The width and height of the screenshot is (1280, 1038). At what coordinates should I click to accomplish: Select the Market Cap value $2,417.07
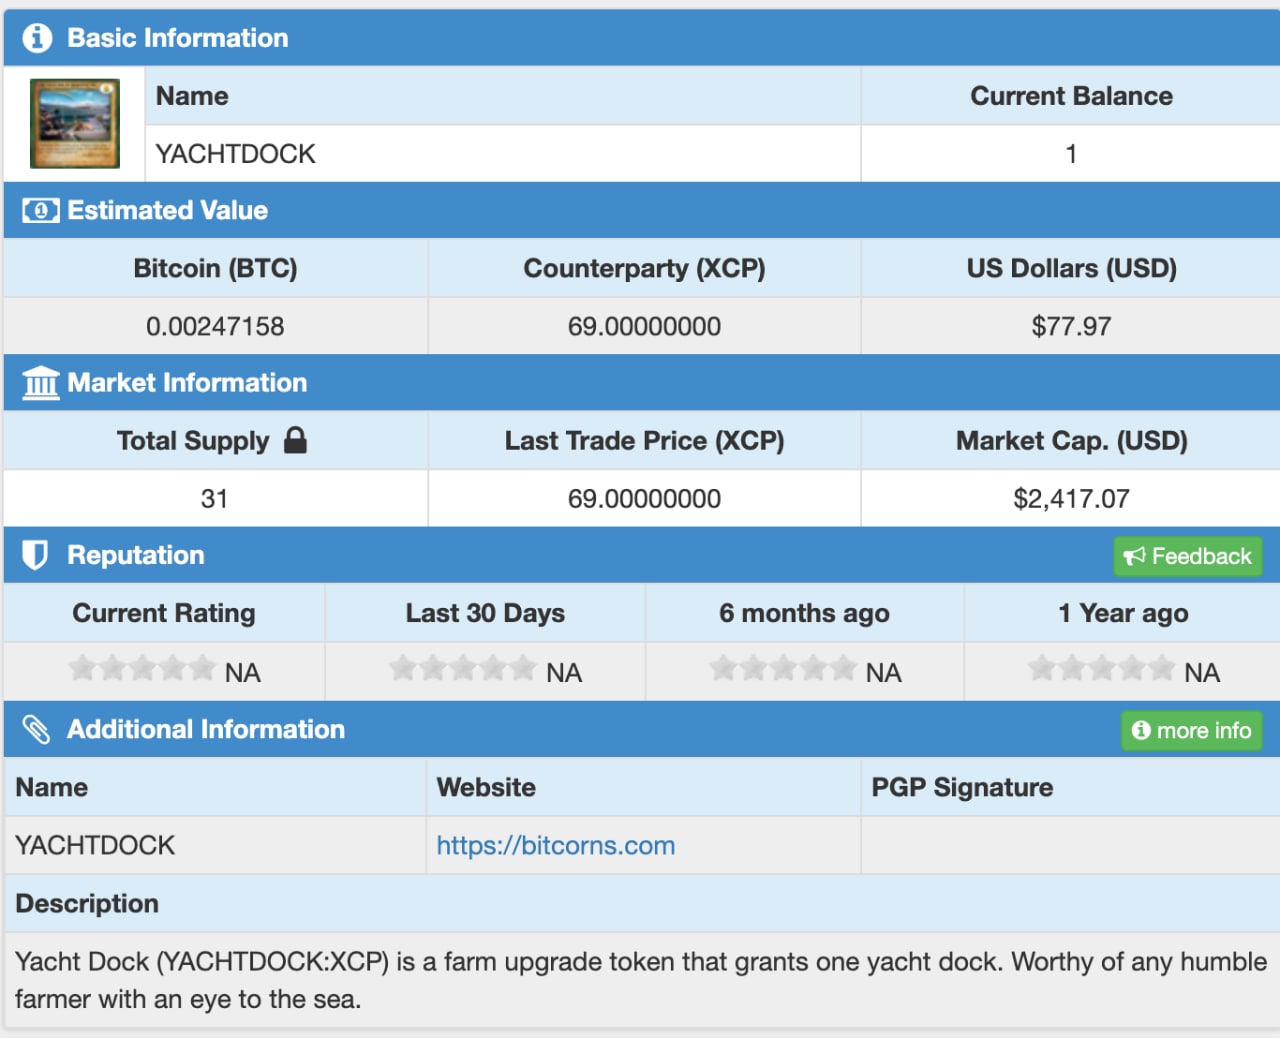(x=1071, y=498)
